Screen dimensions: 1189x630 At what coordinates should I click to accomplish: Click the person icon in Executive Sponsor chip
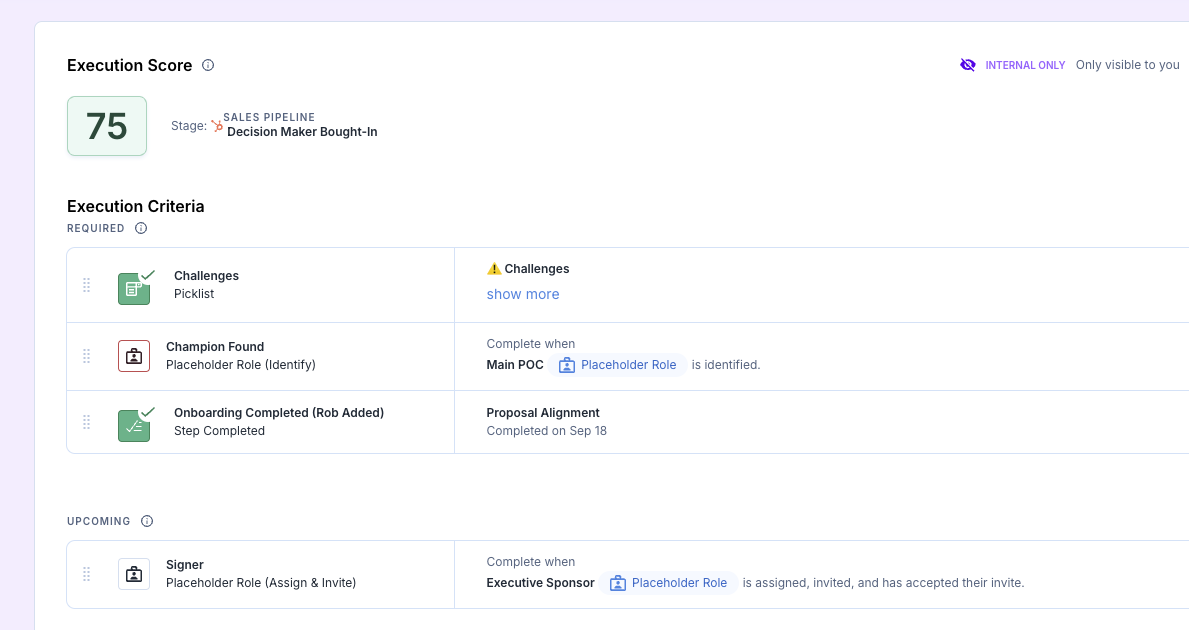tap(618, 583)
